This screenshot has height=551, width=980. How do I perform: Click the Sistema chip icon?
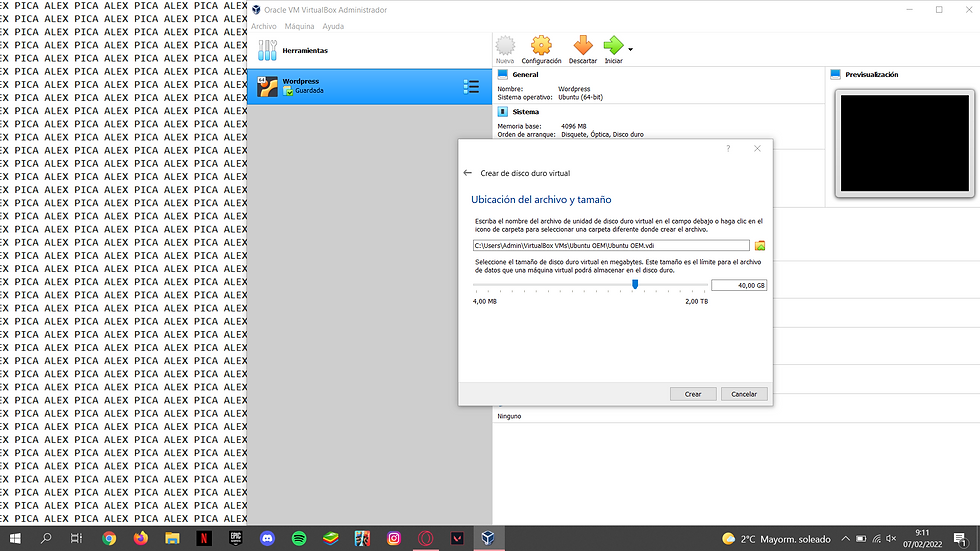click(502, 112)
